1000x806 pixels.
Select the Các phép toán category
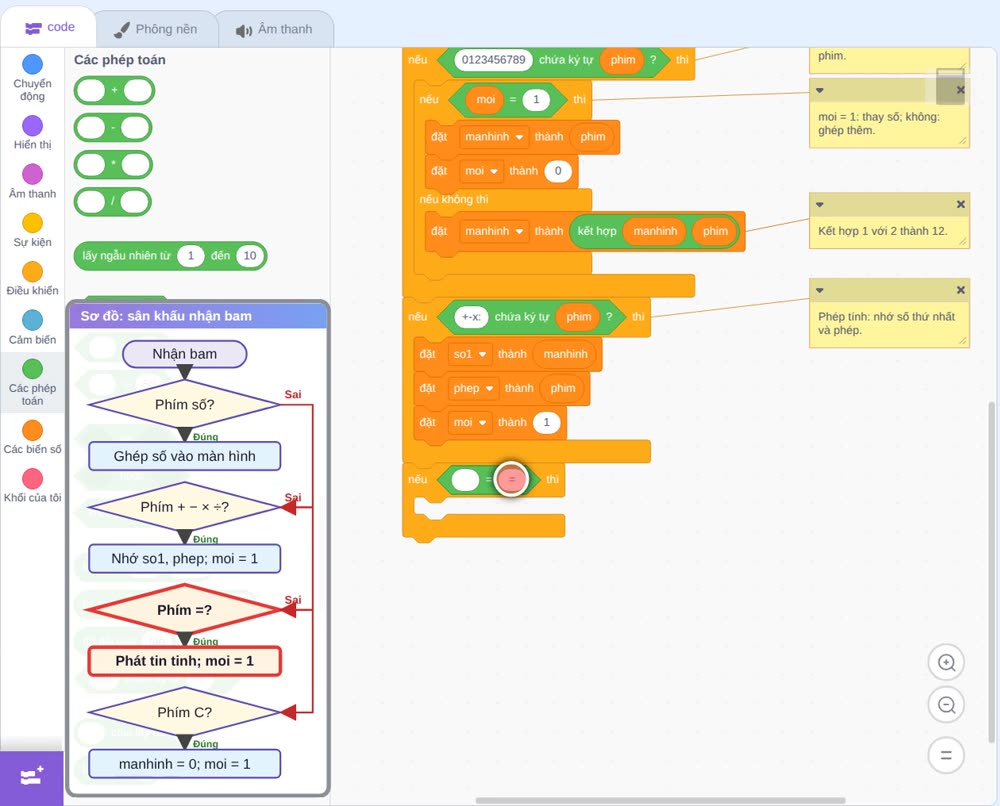coord(33,383)
